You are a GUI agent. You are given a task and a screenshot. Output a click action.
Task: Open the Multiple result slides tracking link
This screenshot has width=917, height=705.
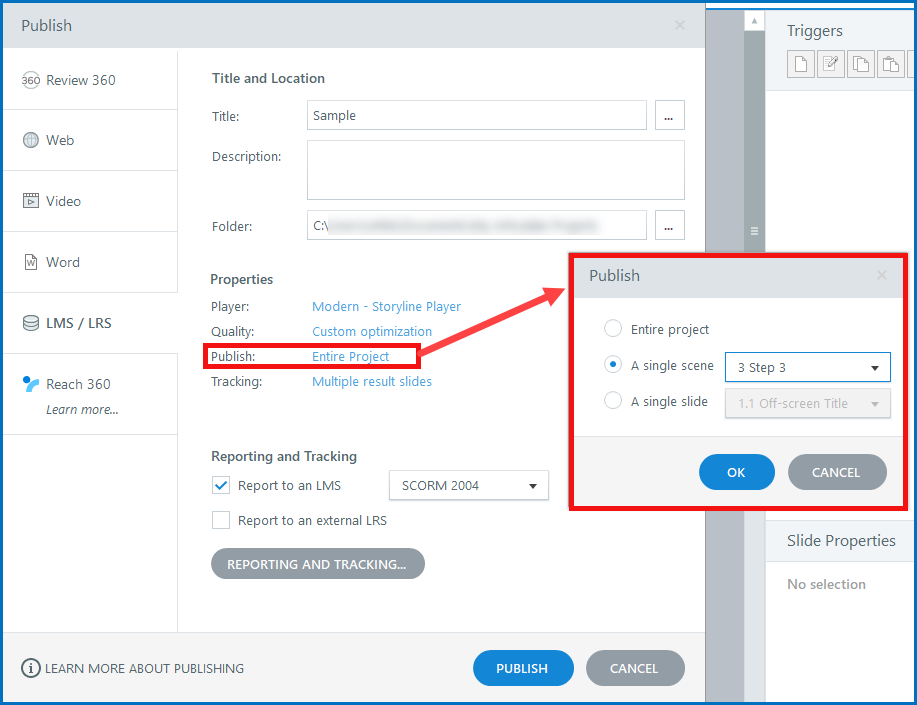pos(372,381)
